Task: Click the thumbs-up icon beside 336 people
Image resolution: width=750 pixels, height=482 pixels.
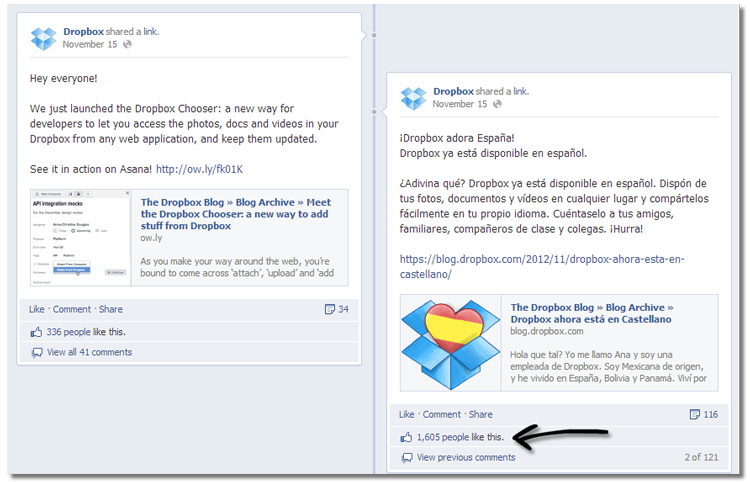Action: [36, 332]
